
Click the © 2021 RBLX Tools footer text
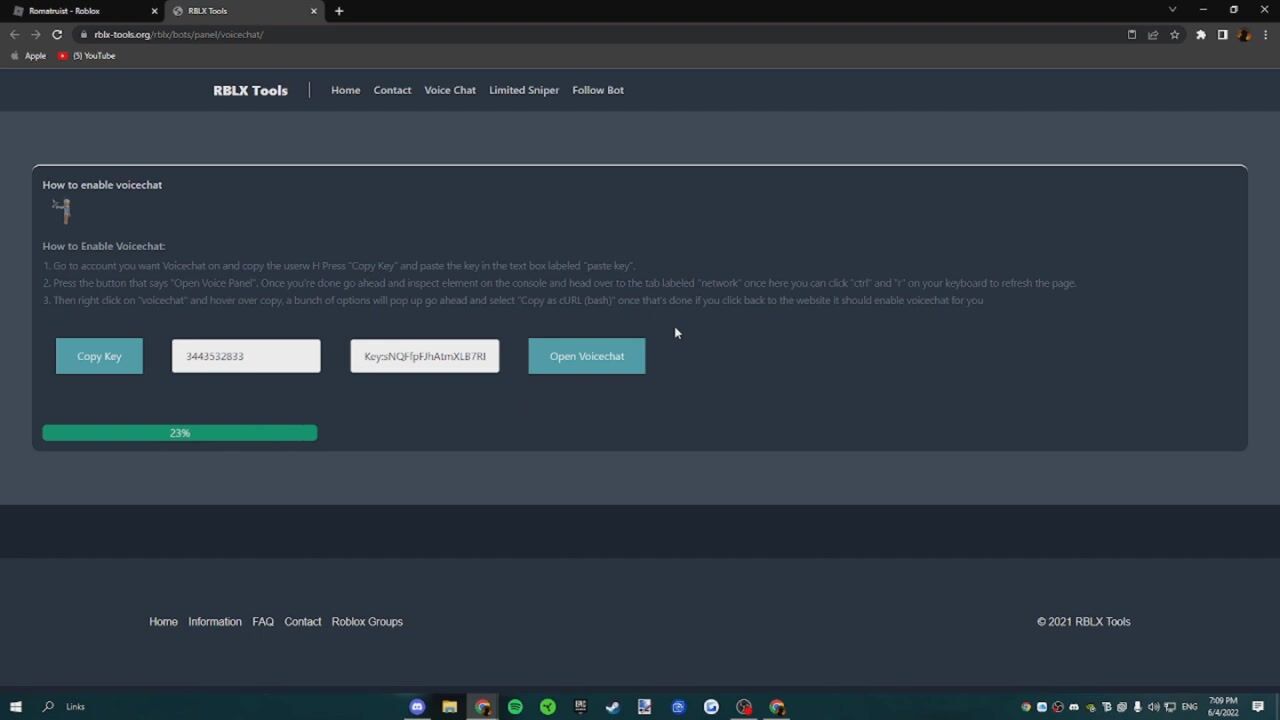tap(1084, 621)
